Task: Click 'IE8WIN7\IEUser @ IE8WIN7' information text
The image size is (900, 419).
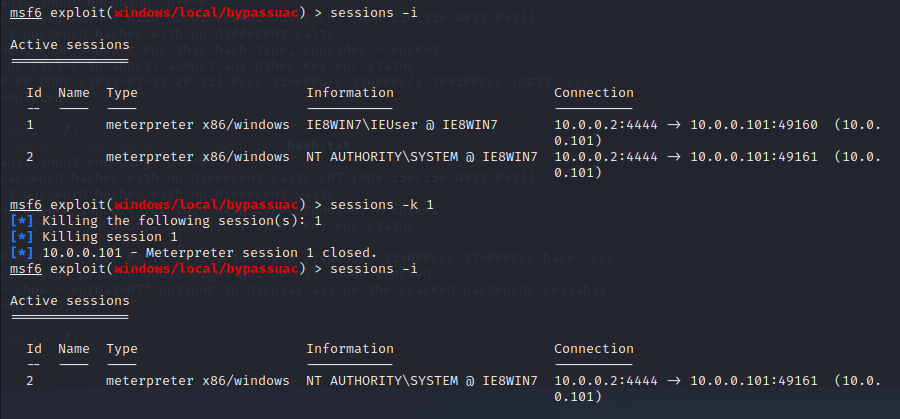Action: coord(402,125)
